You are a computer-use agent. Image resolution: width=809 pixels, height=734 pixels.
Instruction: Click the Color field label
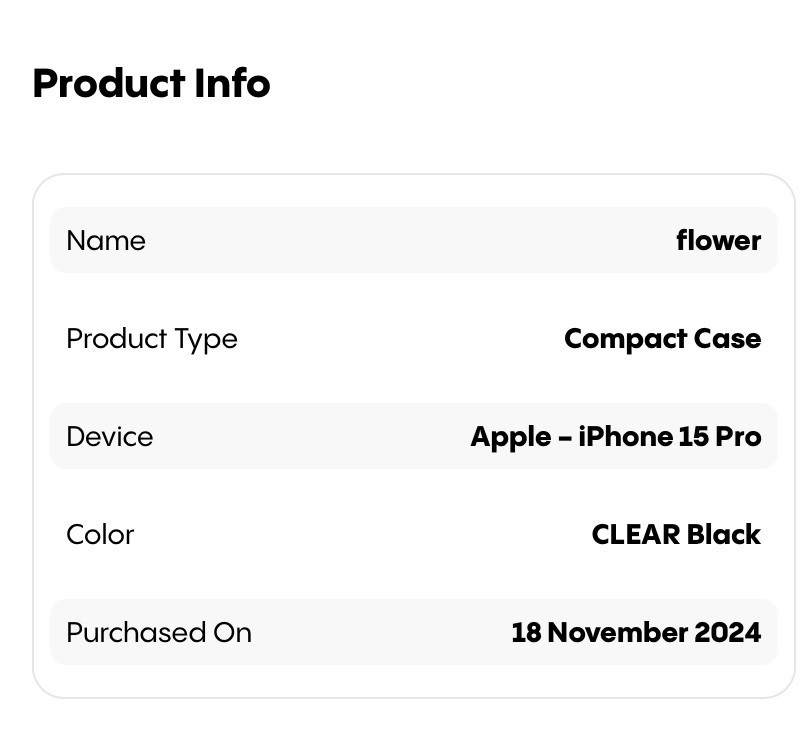pyautogui.click(x=100, y=535)
